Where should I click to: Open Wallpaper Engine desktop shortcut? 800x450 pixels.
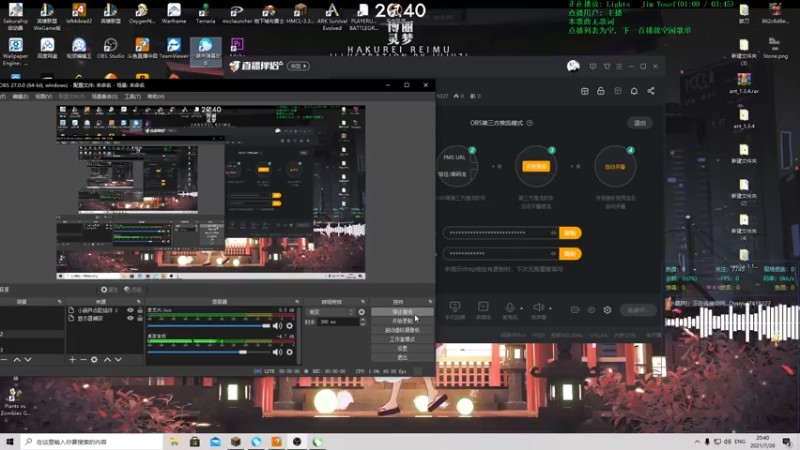pos(15,52)
